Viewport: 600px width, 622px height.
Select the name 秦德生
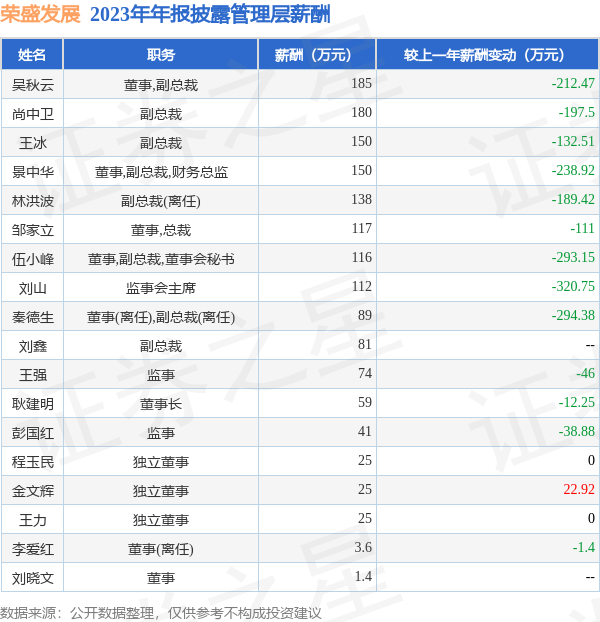33,317
